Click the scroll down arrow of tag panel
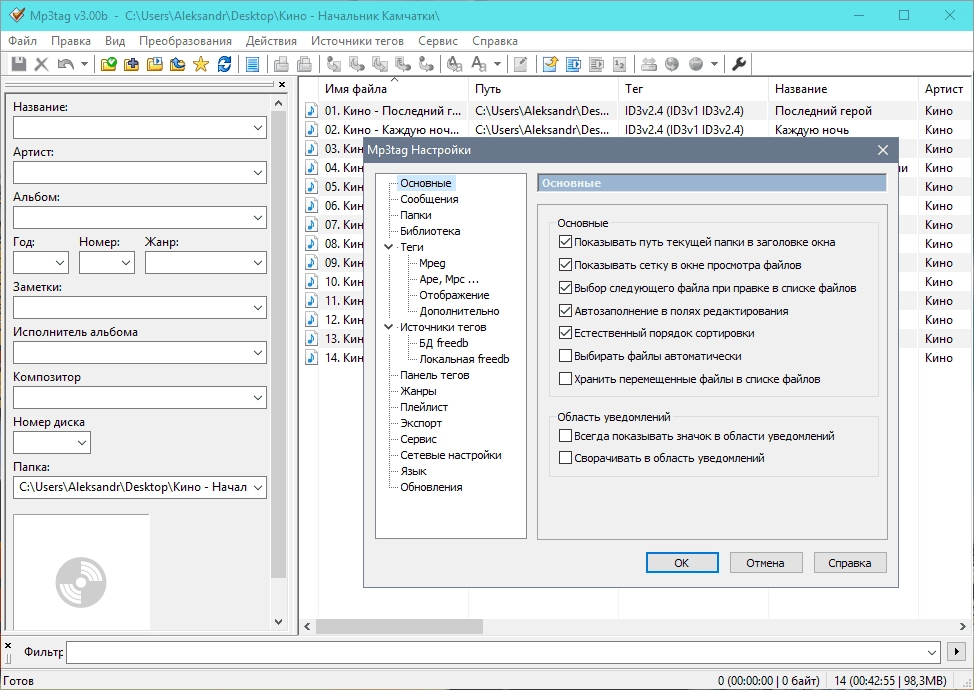The width and height of the screenshot is (974, 690). point(278,622)
